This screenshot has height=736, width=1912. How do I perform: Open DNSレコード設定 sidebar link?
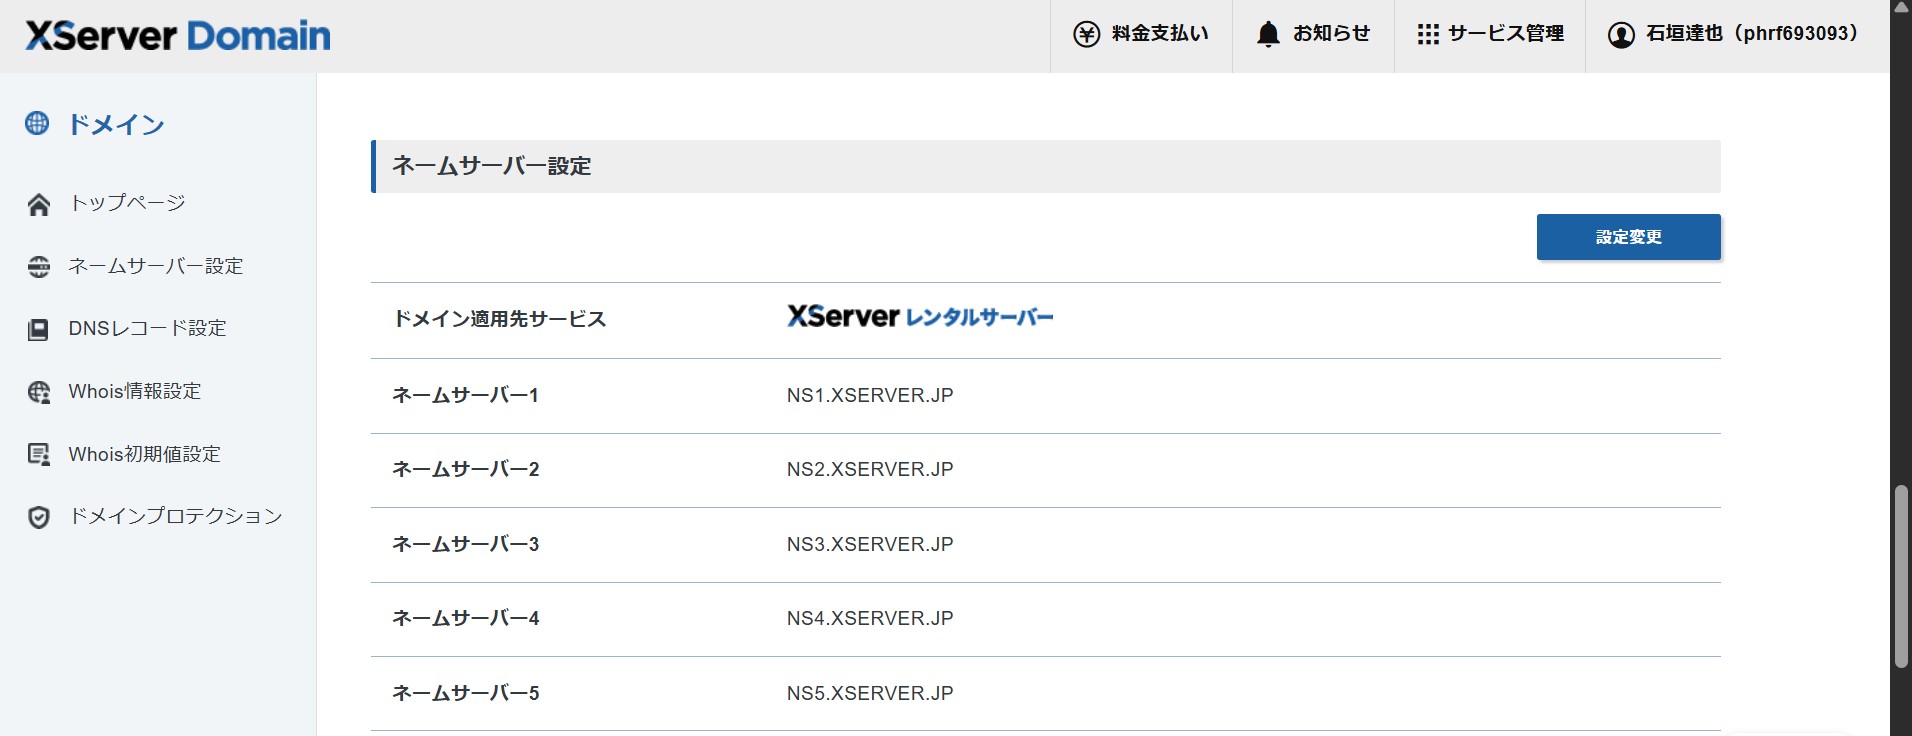[147, 328]
